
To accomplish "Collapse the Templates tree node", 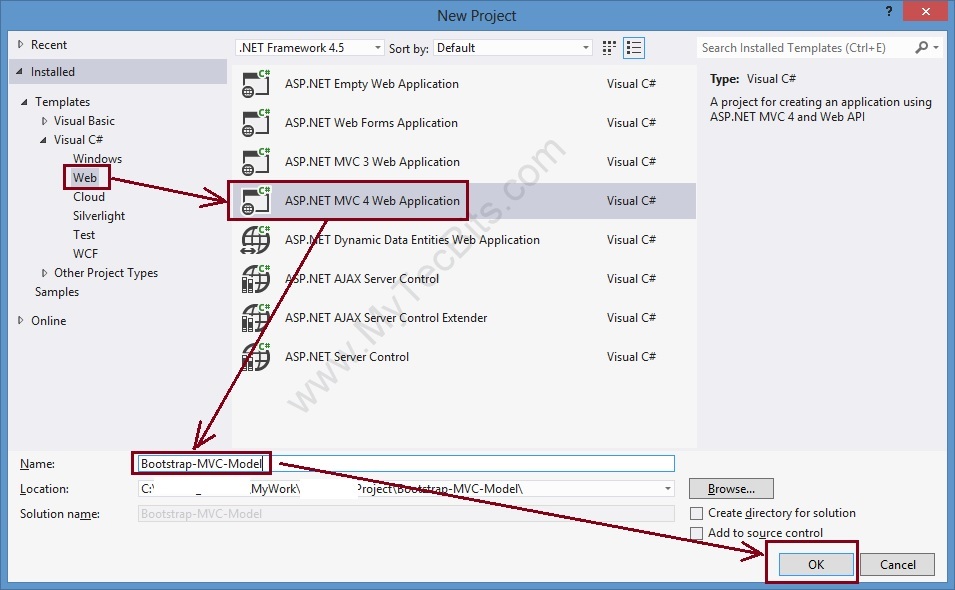I will click(24, 102).
